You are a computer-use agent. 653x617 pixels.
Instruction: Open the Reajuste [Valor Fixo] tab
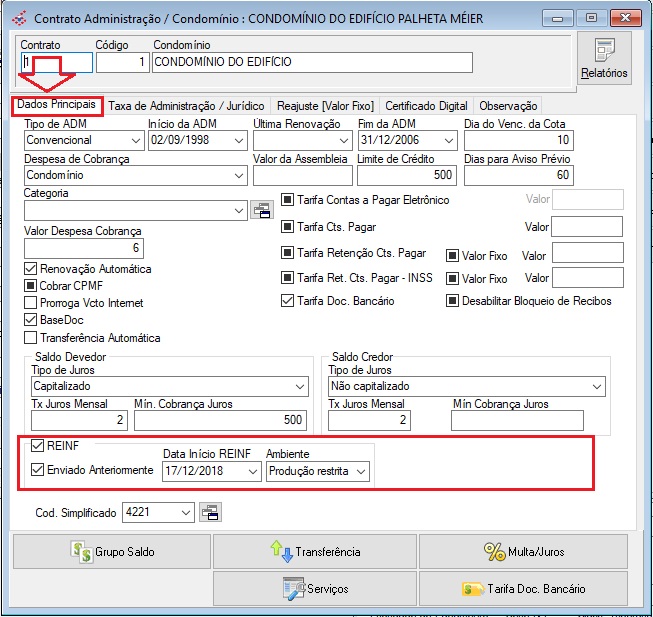coord(325,106)
